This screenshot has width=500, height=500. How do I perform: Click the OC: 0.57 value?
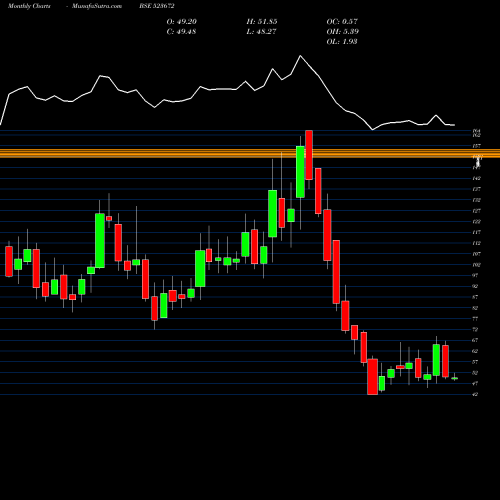click(x=342, y=22)
